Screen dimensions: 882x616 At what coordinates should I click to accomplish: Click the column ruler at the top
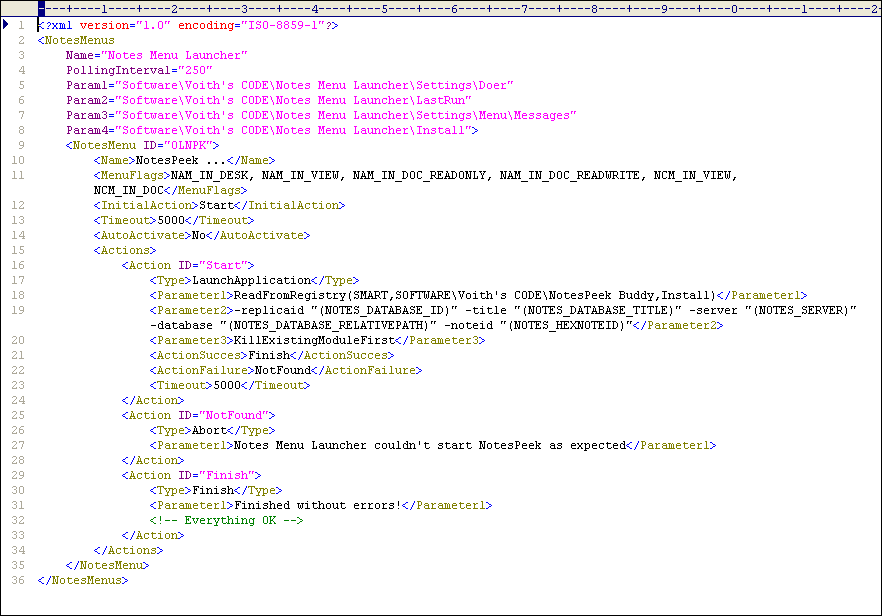point(460,8)
